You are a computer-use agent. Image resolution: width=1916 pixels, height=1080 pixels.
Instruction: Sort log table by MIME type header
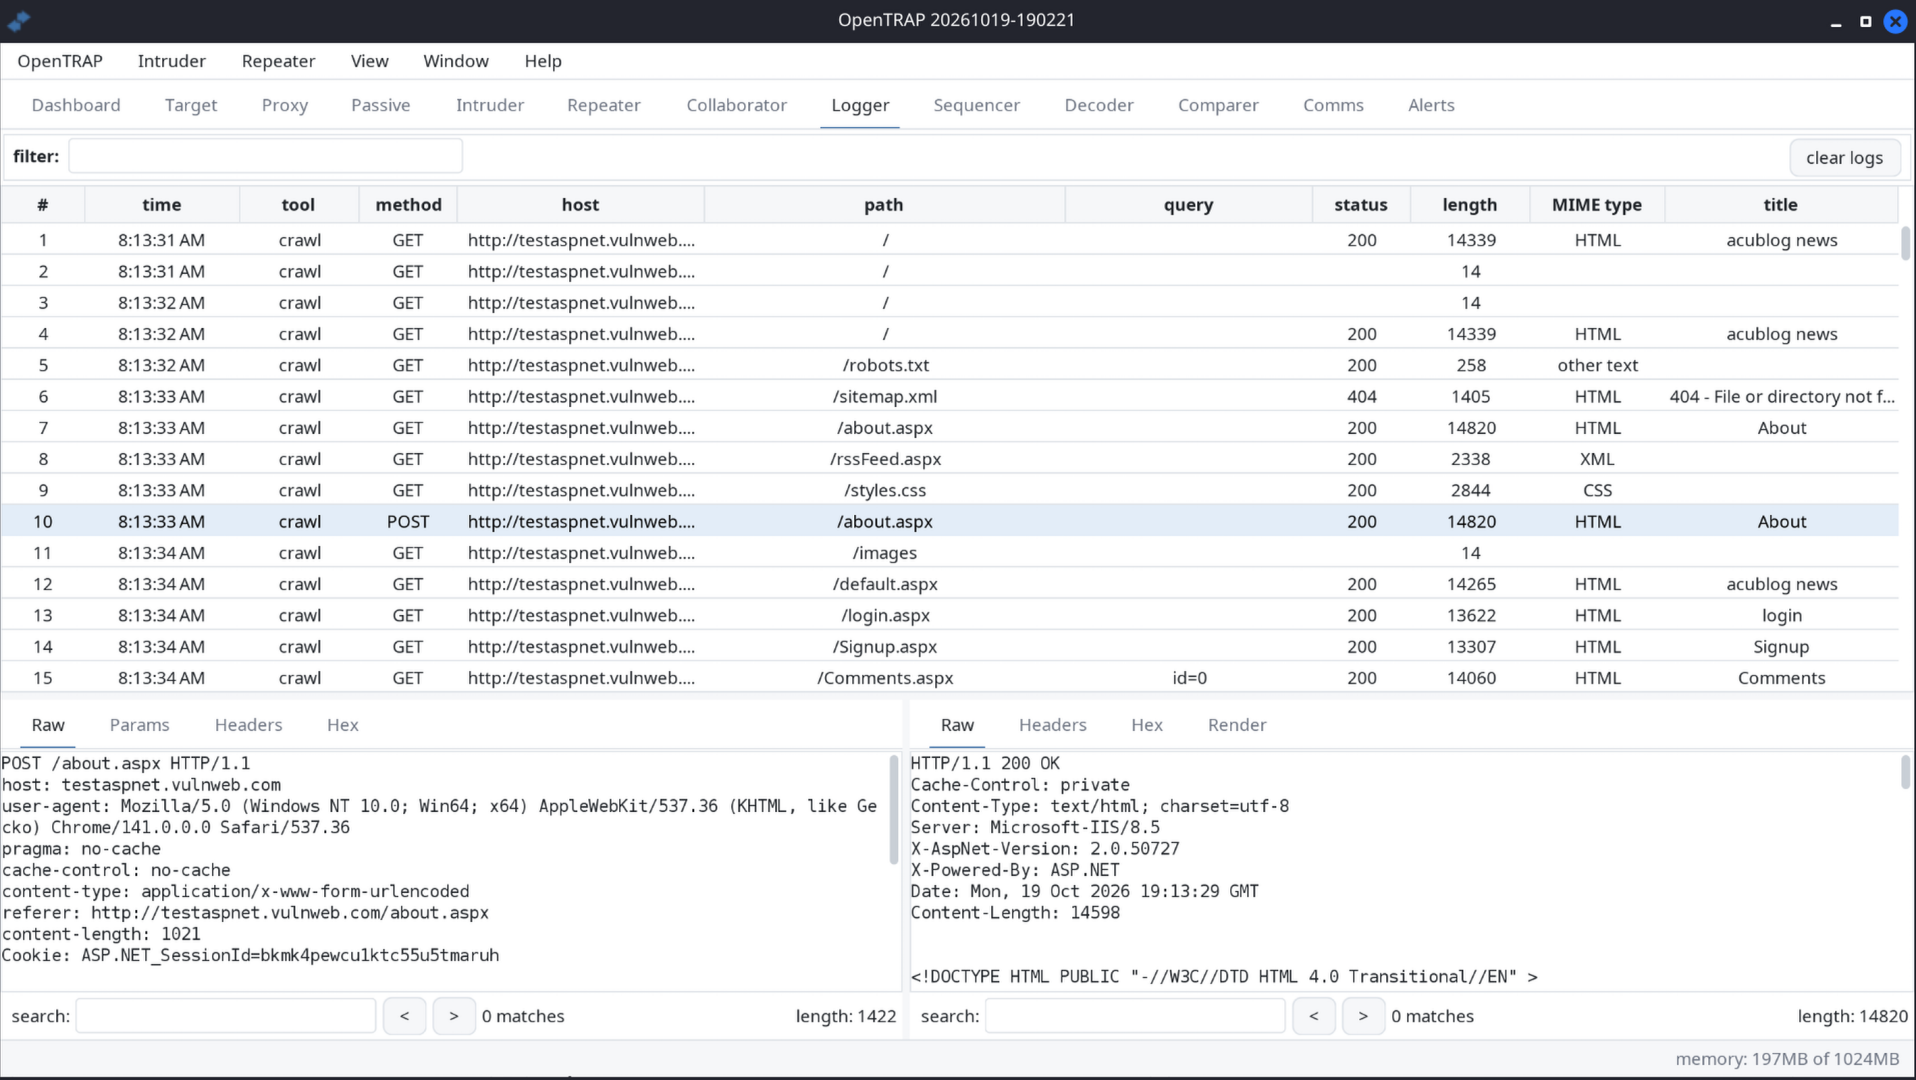pyautogui.click(x=1597, y=205)
